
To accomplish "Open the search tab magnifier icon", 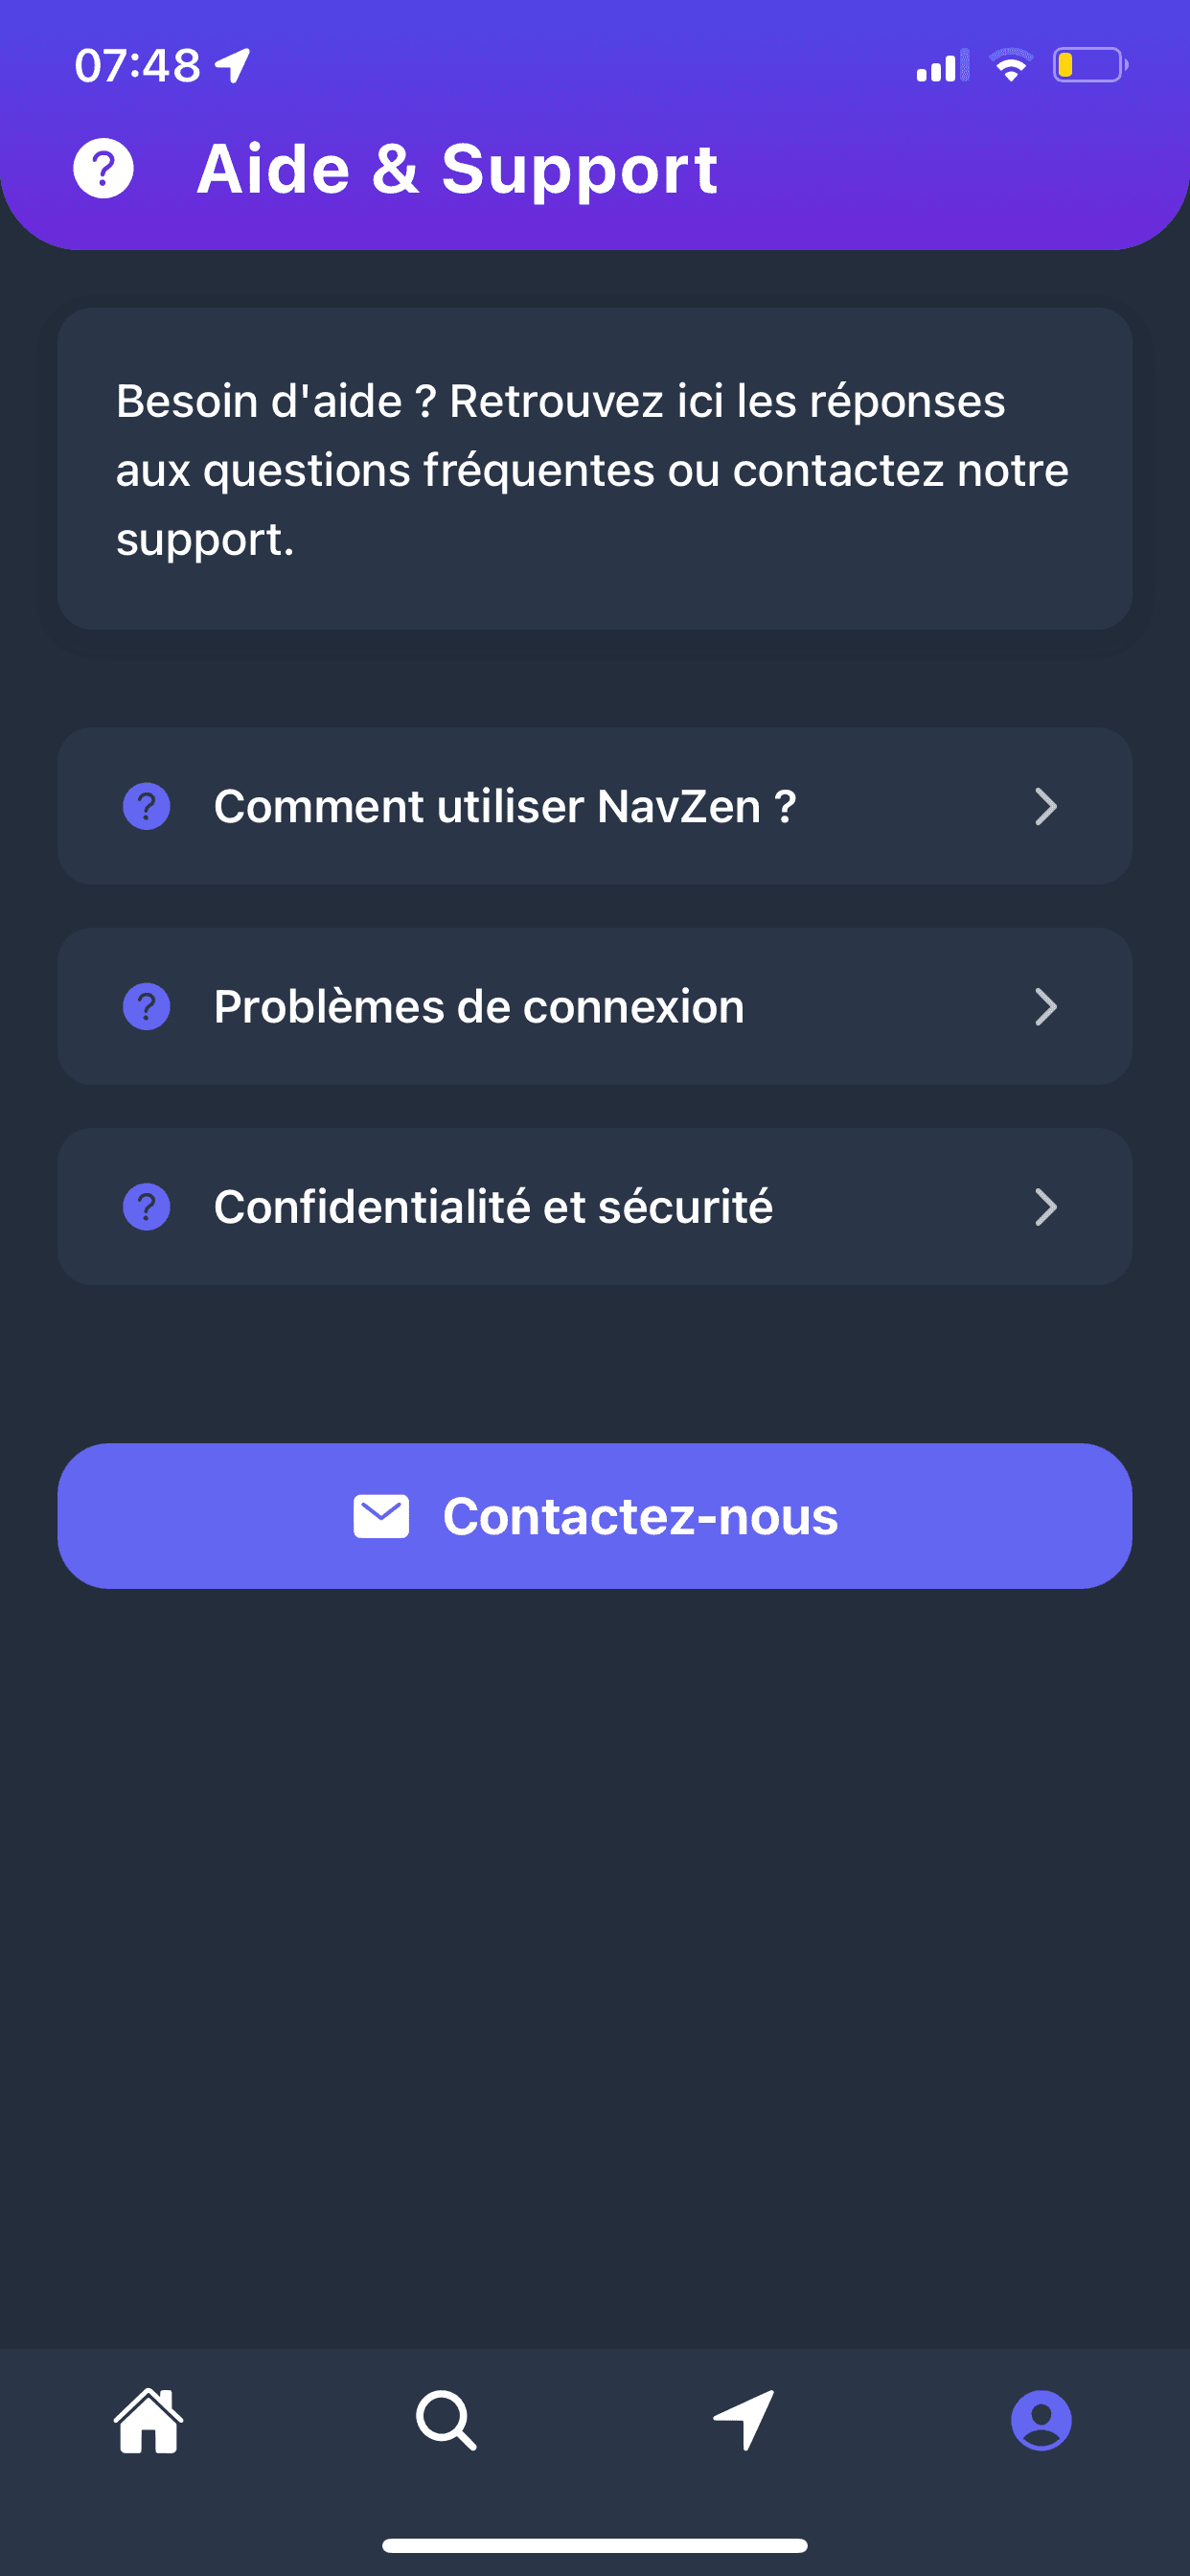I will [446, 2421].
